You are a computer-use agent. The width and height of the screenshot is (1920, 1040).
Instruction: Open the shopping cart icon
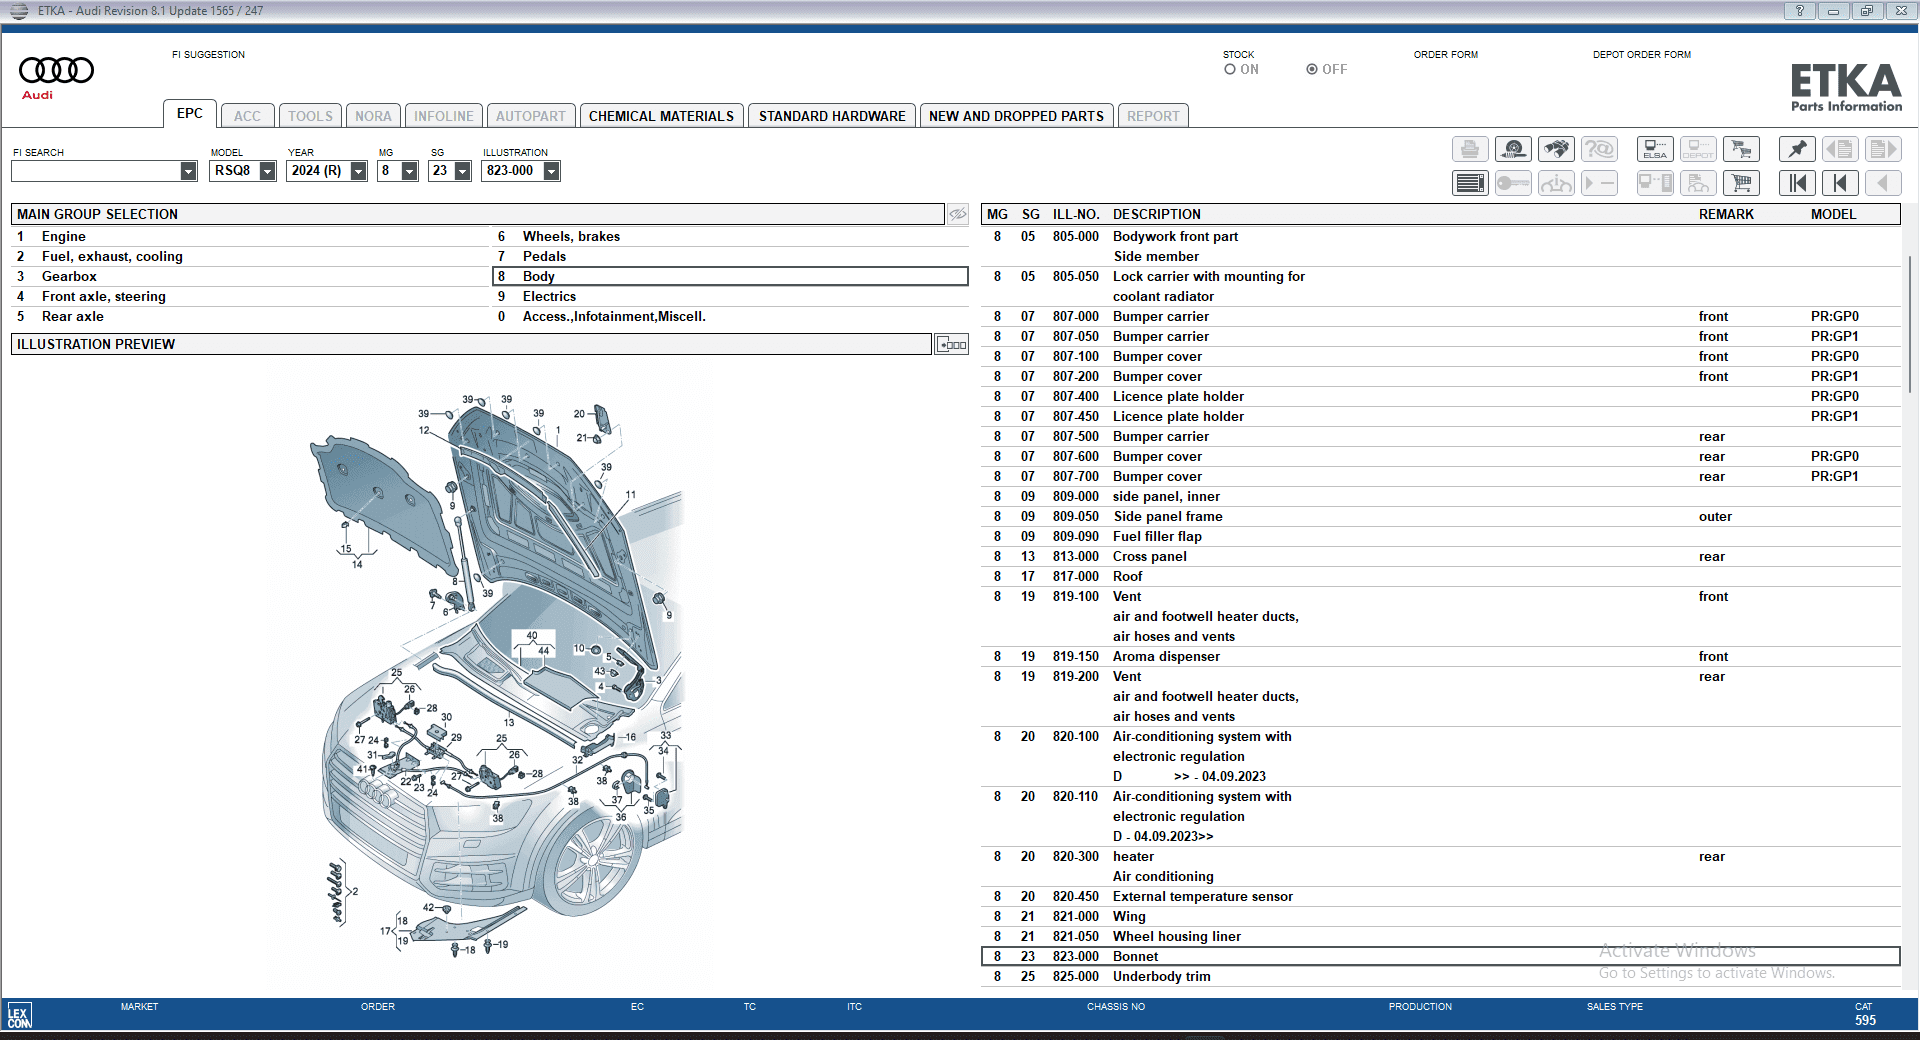pyautogui.click(x=1741, y=183)
